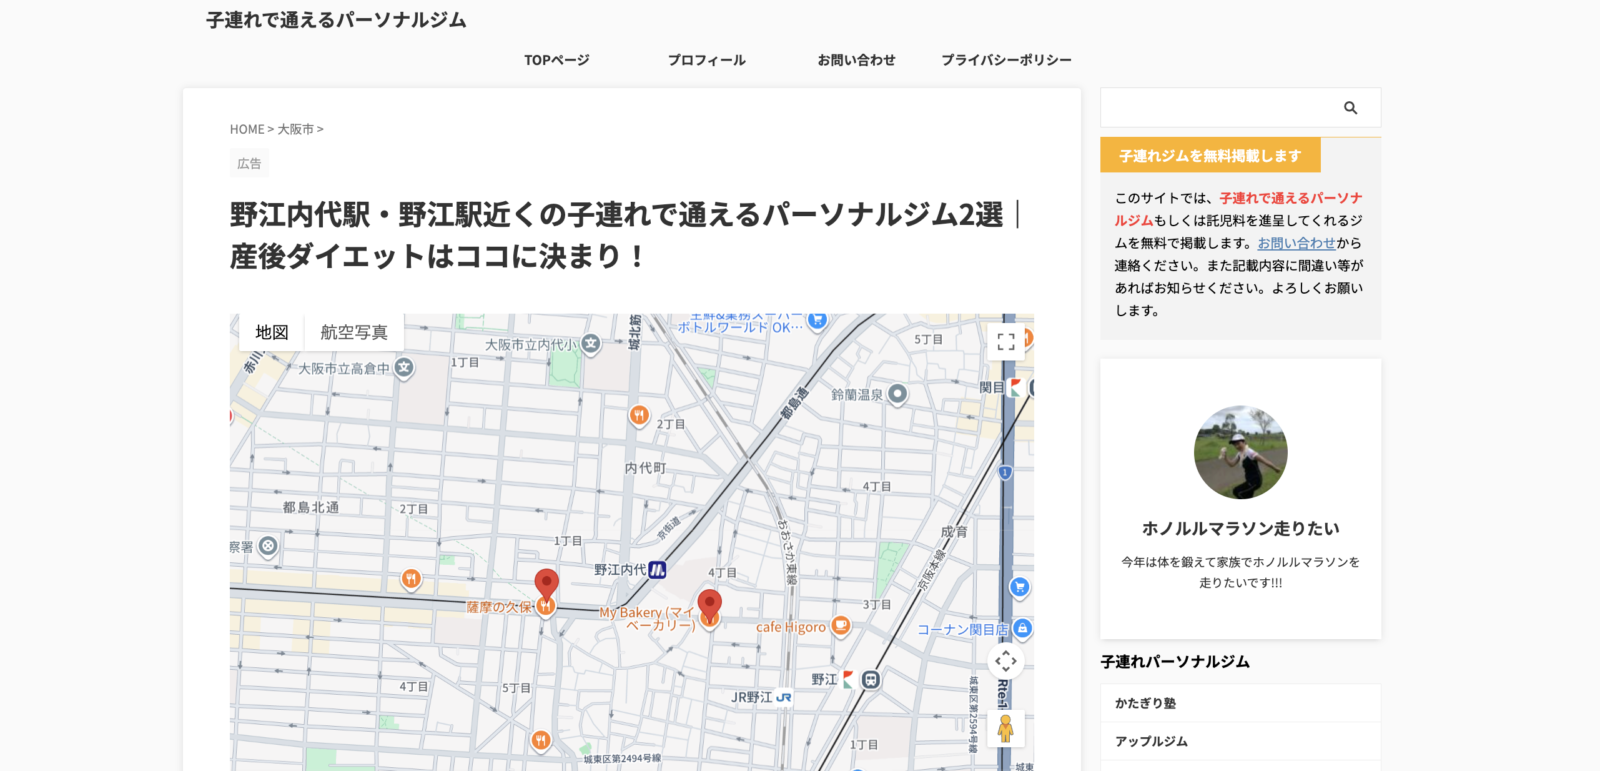Image resolution: width=1600 pixels, height=771 pixels.
Task: Click the 鈴蘭温泉 location marker
Action: point(898,394)
